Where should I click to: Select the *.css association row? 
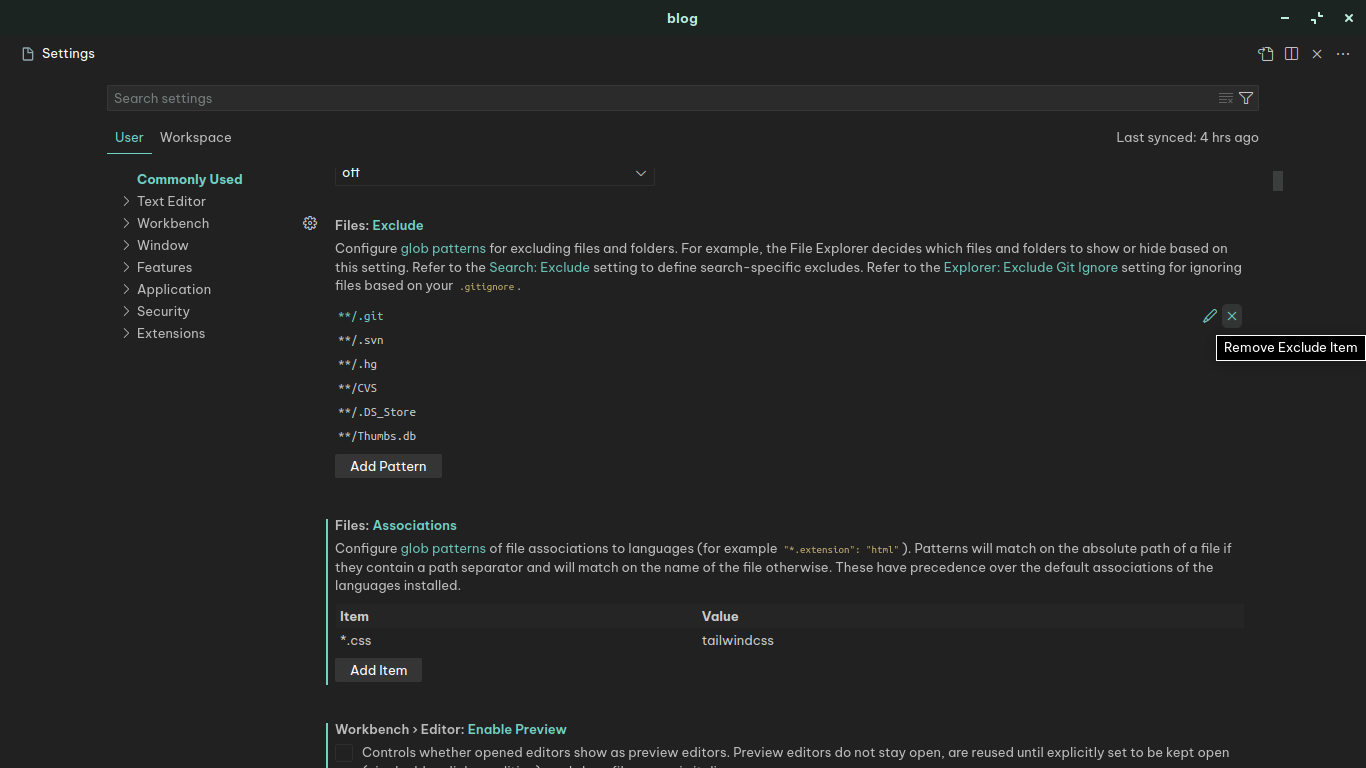(790, 640)
